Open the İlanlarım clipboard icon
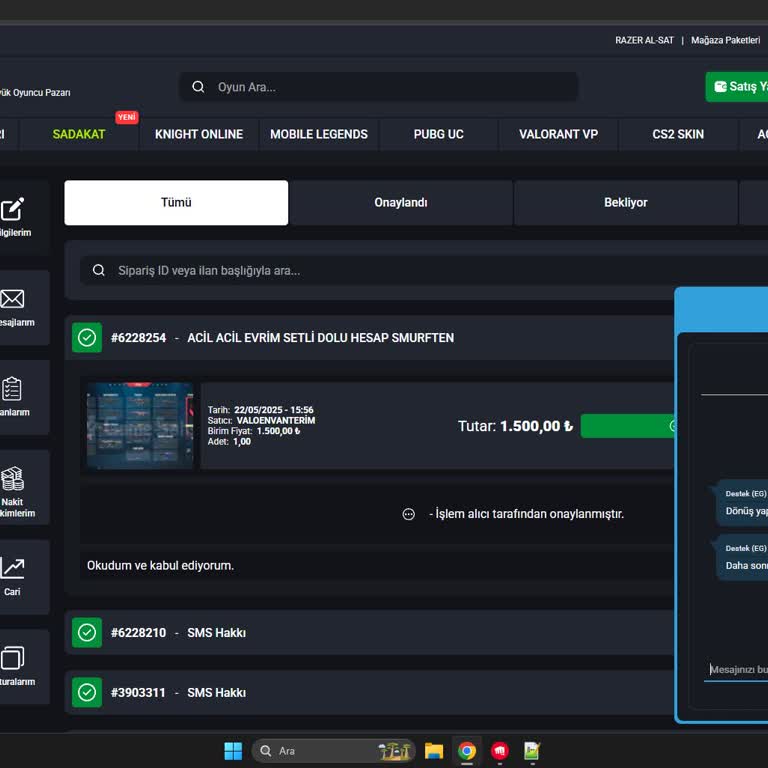The image size is (768, 768). pos(12,389)
